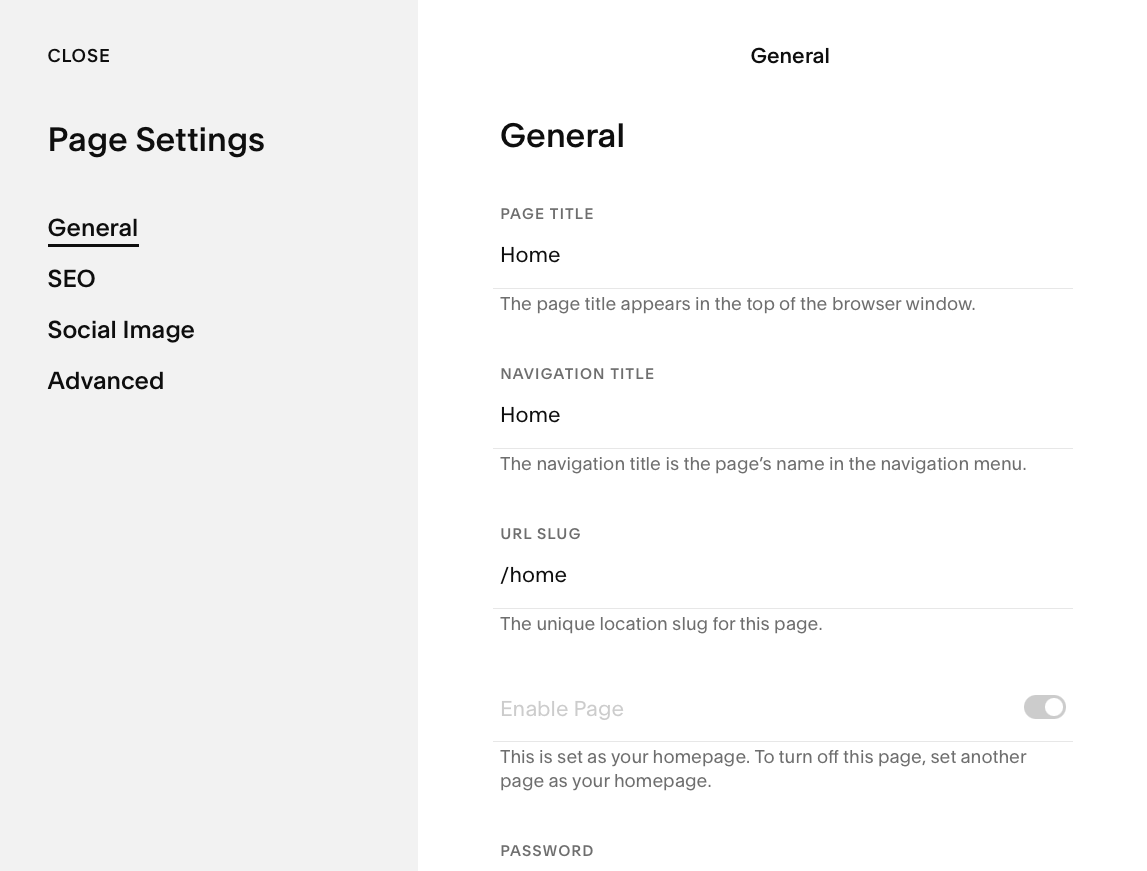Image resolution: width=1147 pixels, height=871 pixels.
Task: Click the Page Settings heading
Action: click(156, 140)
